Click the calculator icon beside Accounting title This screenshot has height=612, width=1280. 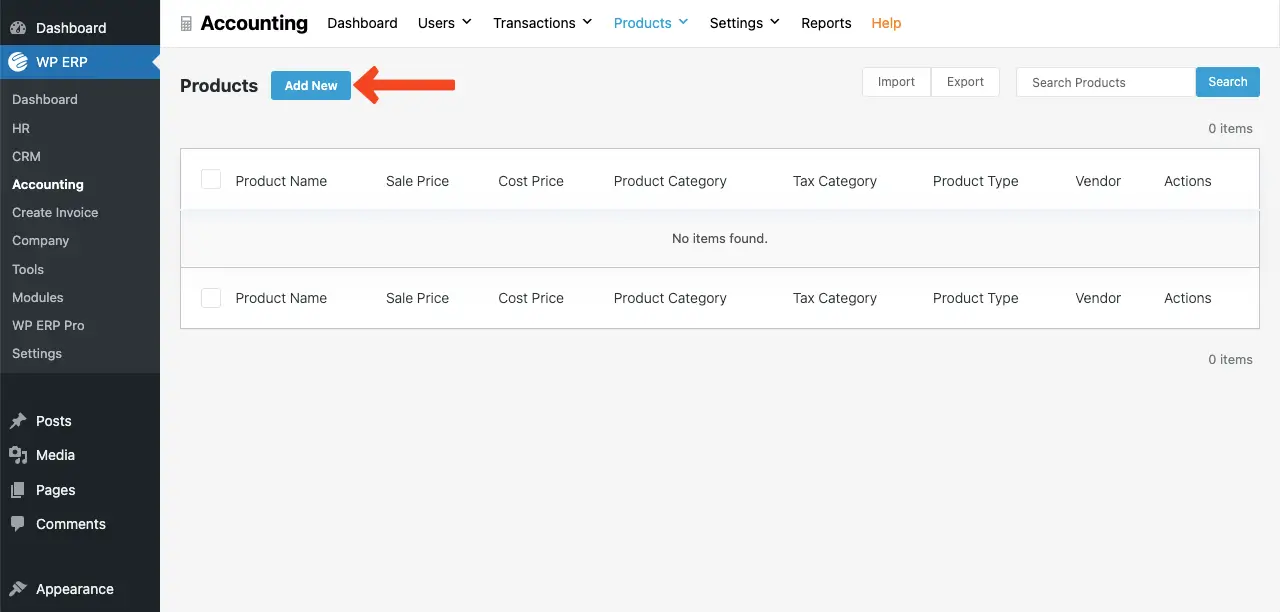(x=186, y=23)
